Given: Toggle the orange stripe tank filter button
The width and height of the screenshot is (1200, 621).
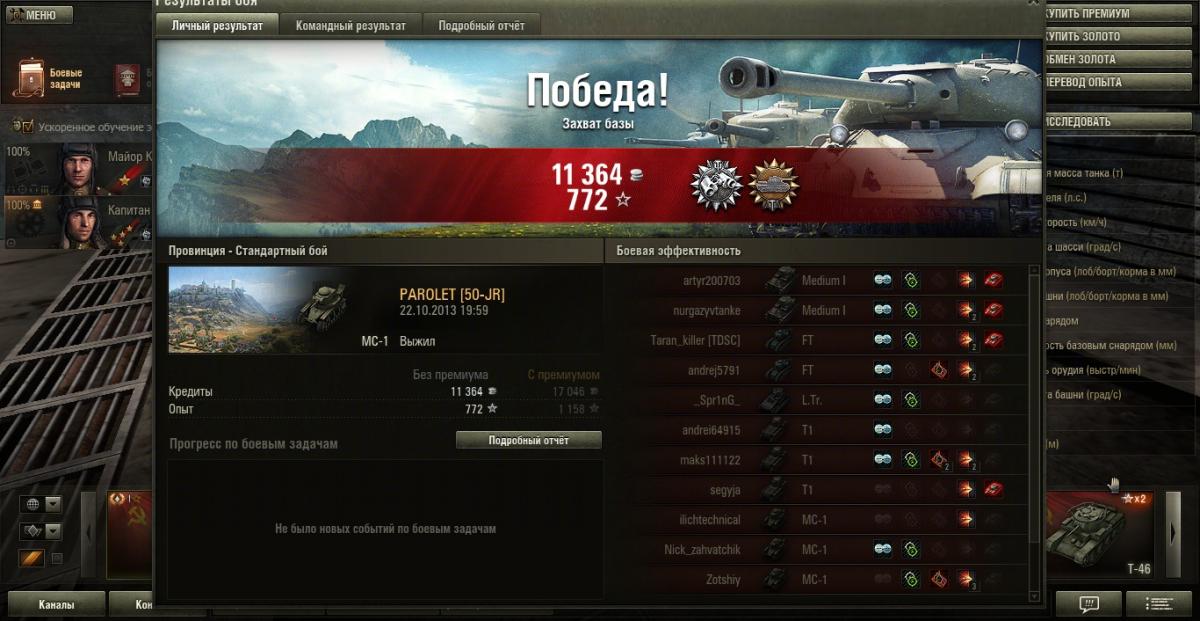Looking at the screenshot, I should (31, 558).
